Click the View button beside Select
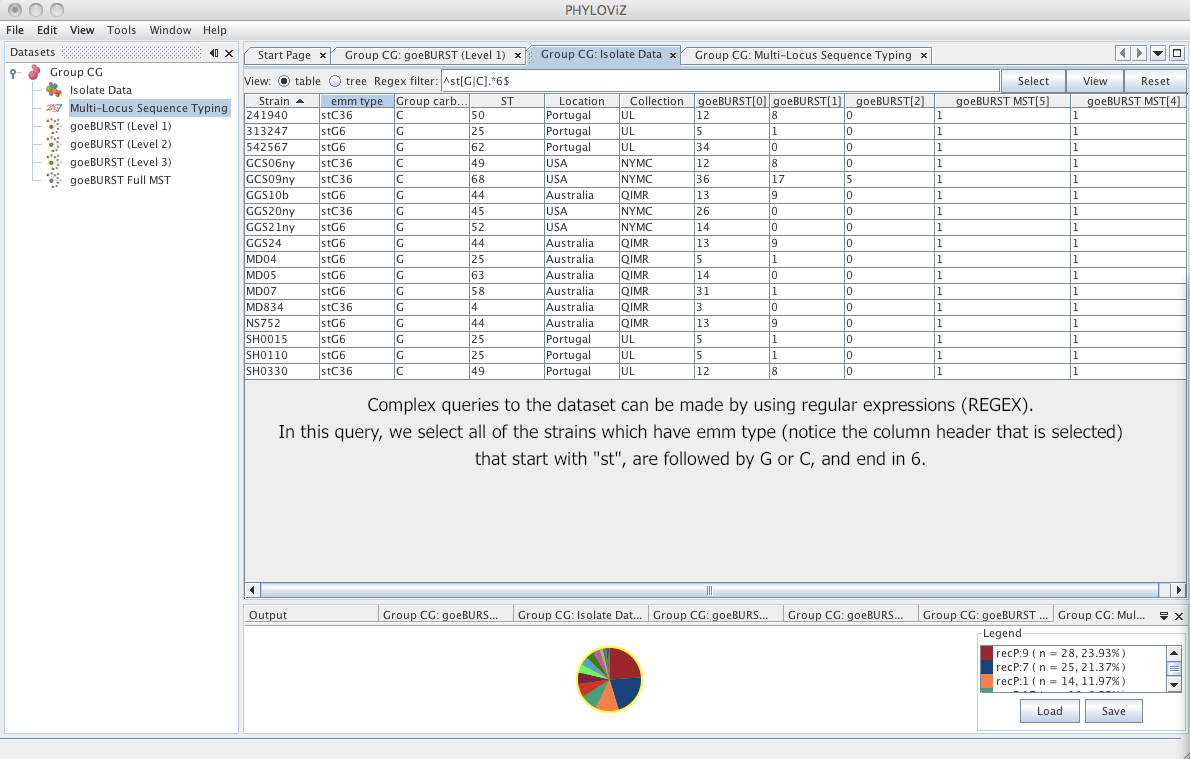This screenshot has width=1190, height=759. pyautogui.click(x=1094, y=81)
